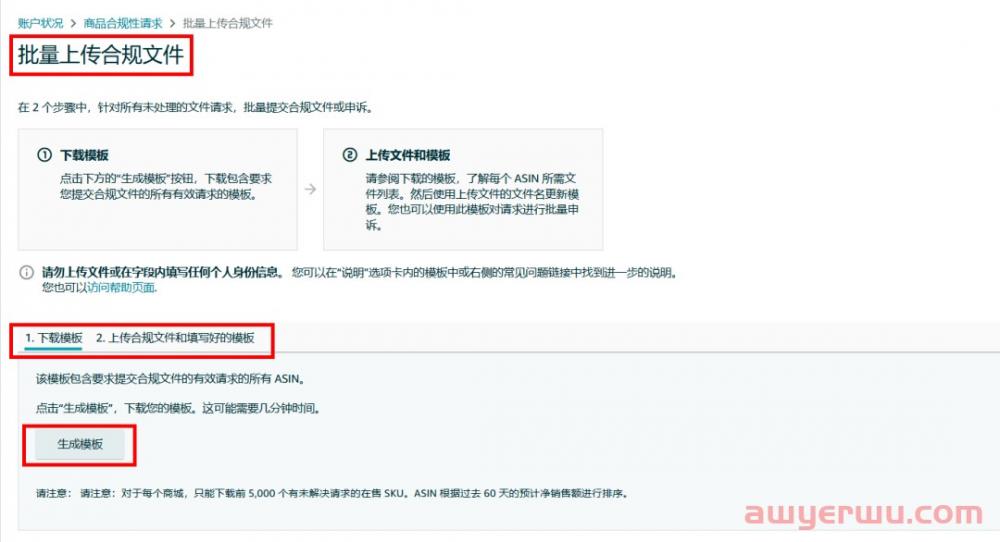Click the circled number 1 step icon
Screen dimensions: 1000x542
[45, 155]
